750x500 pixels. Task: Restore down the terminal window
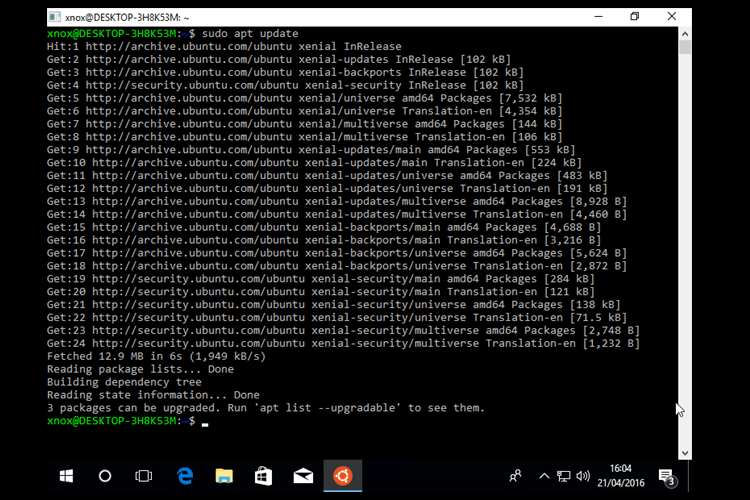(634, 17)
